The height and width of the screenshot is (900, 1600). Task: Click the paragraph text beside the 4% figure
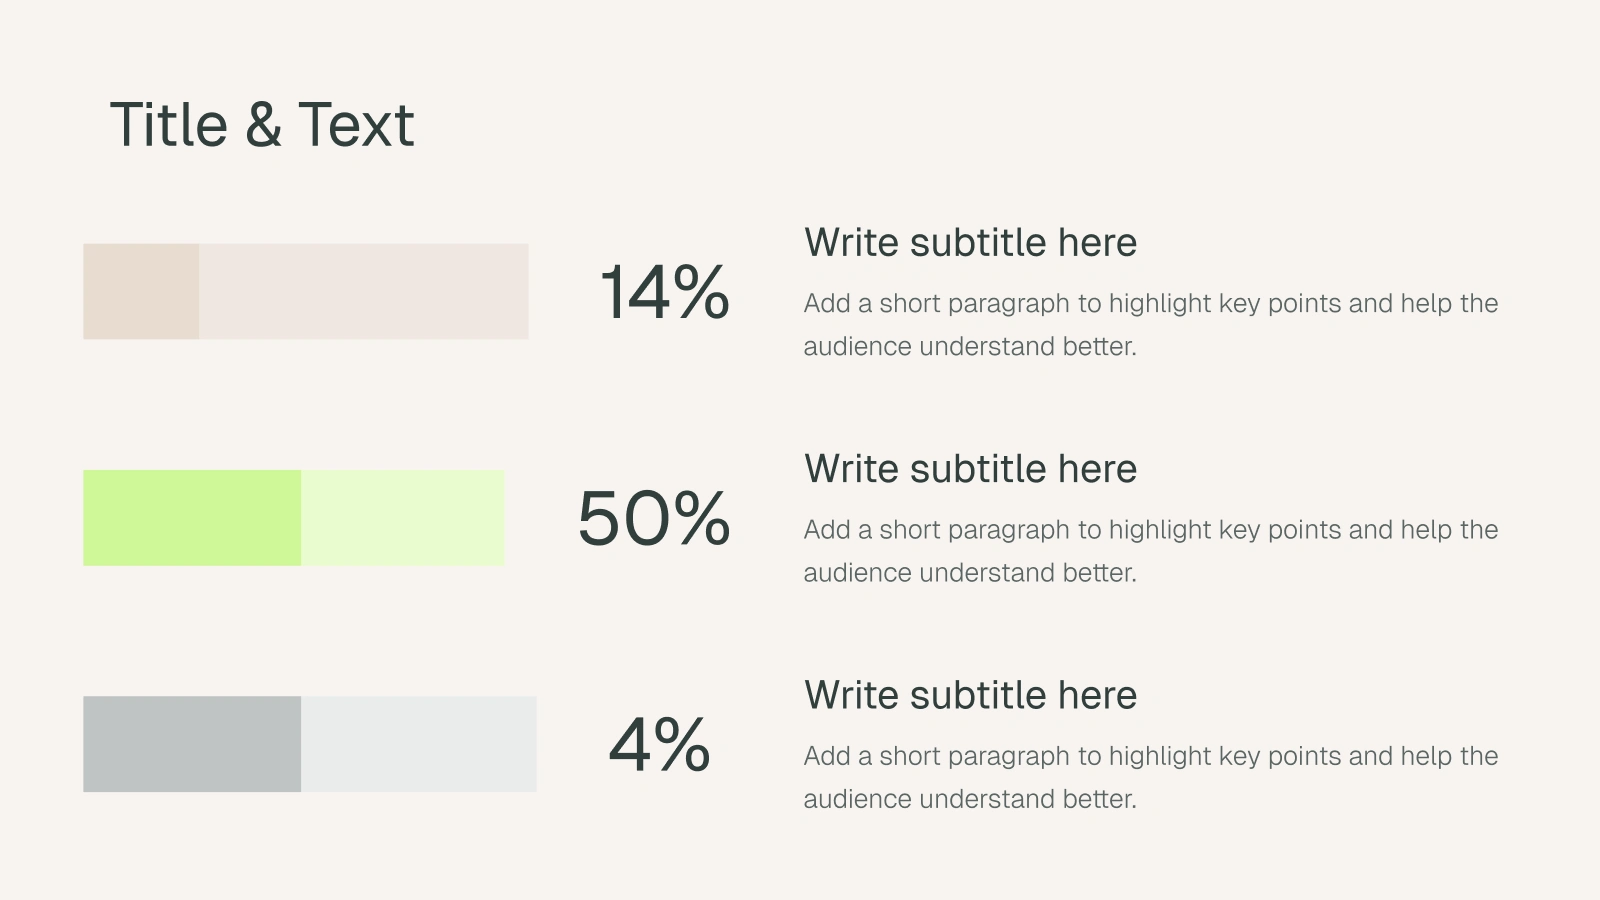[1150, 777]
